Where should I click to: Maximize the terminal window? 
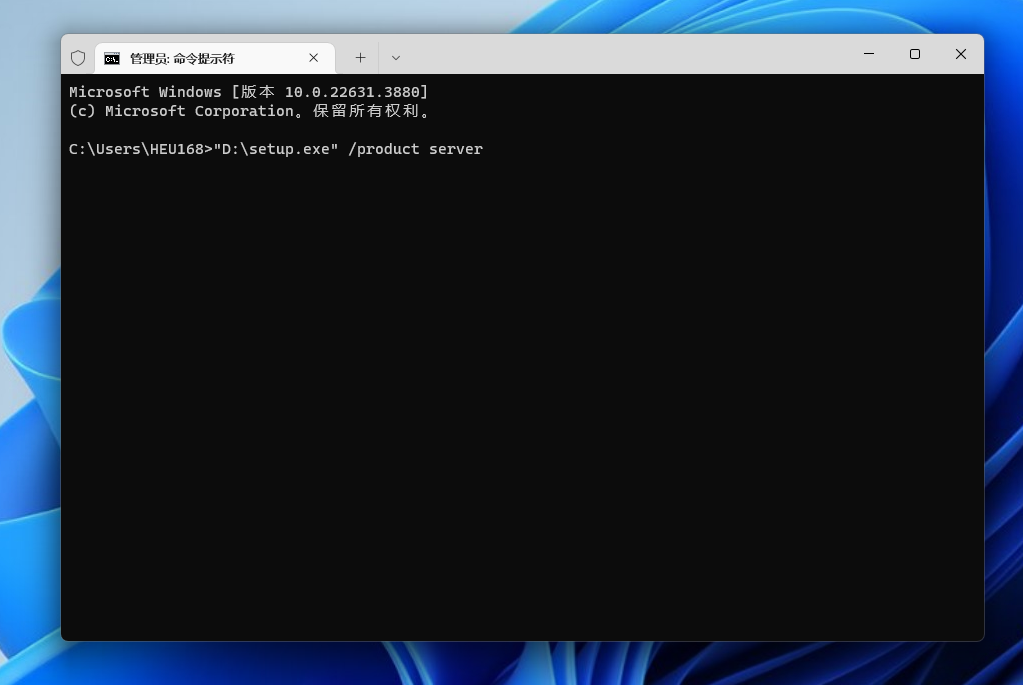click(x=914, y=54)
